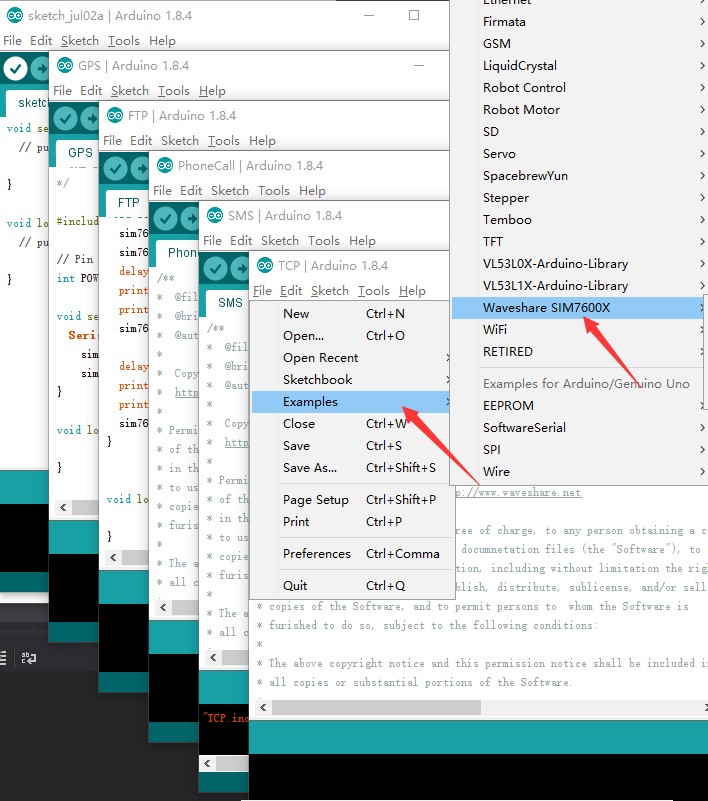Expand SoftwareSerial examples submenu
The width and height of the screenshot is (708, 801).
point(579,428)
